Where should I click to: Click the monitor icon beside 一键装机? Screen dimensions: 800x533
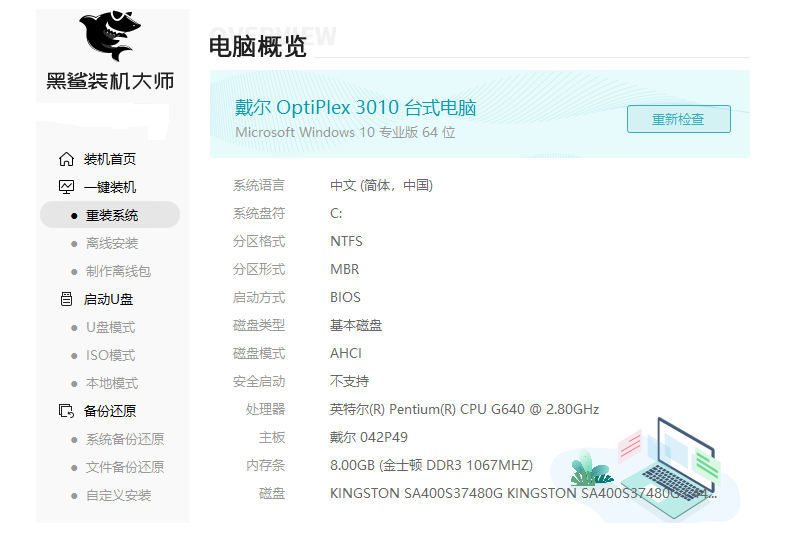(66, 187)
